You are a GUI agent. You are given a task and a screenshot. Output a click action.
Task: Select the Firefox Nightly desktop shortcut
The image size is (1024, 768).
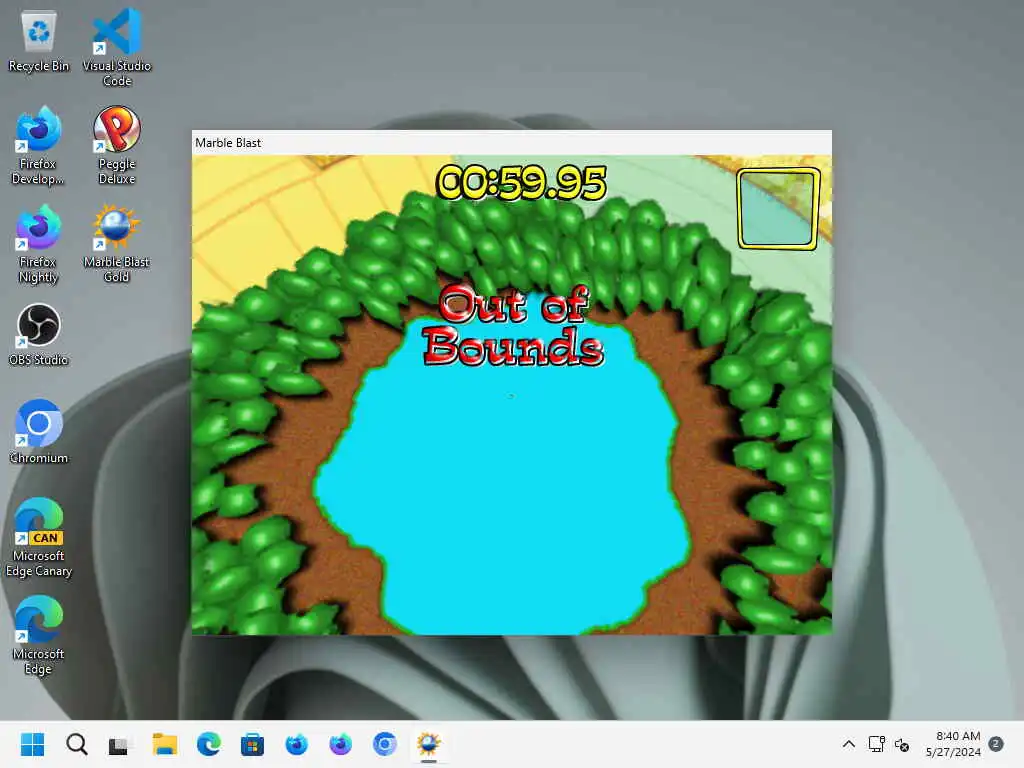(x=39, y=244)
